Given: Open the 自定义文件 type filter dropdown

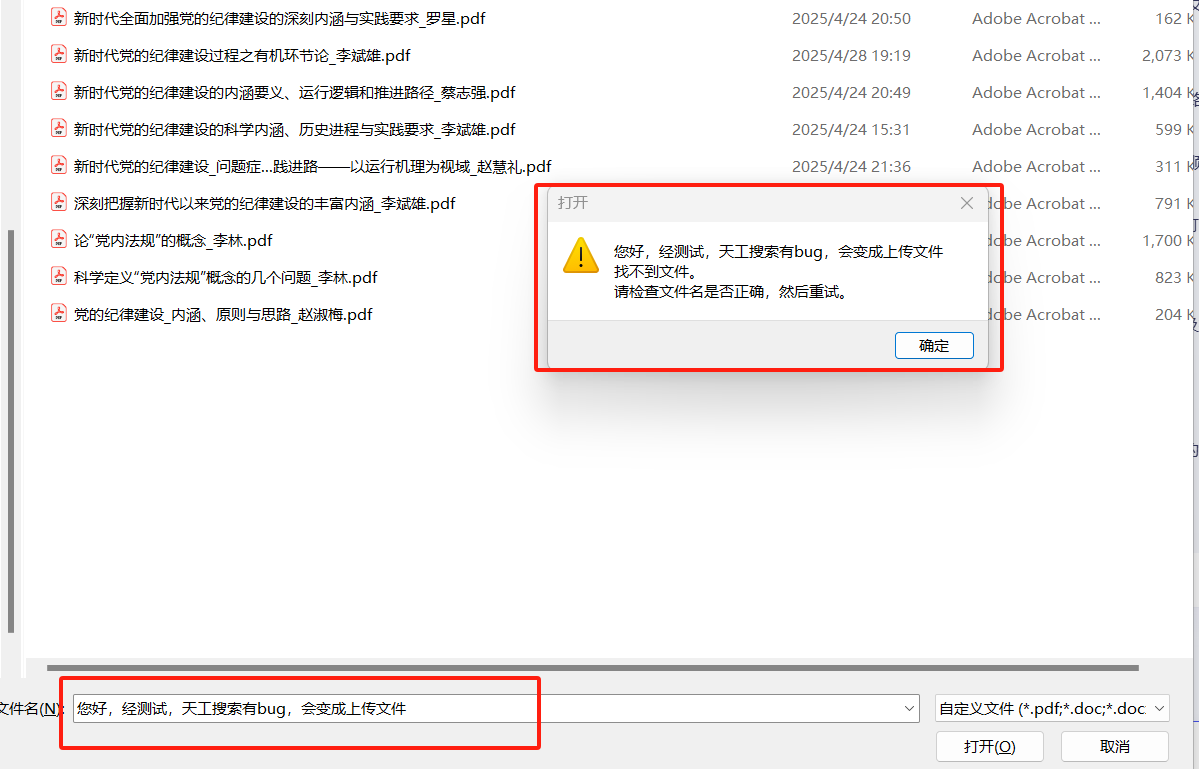Looking at the screenshot, I should pyautogui.click(x=1052, y=709).
